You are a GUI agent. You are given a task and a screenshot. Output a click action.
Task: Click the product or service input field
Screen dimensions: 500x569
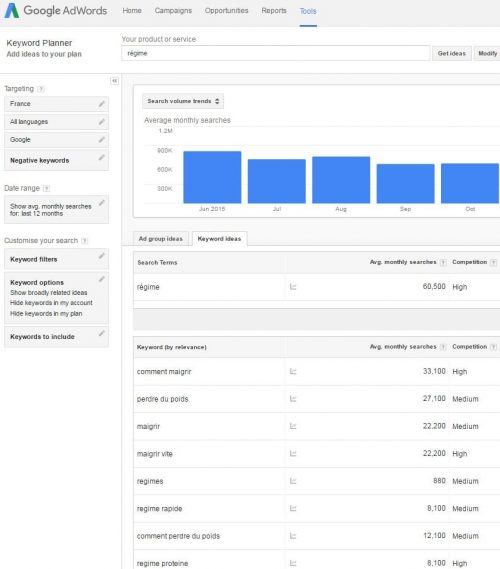pos(276,53)
